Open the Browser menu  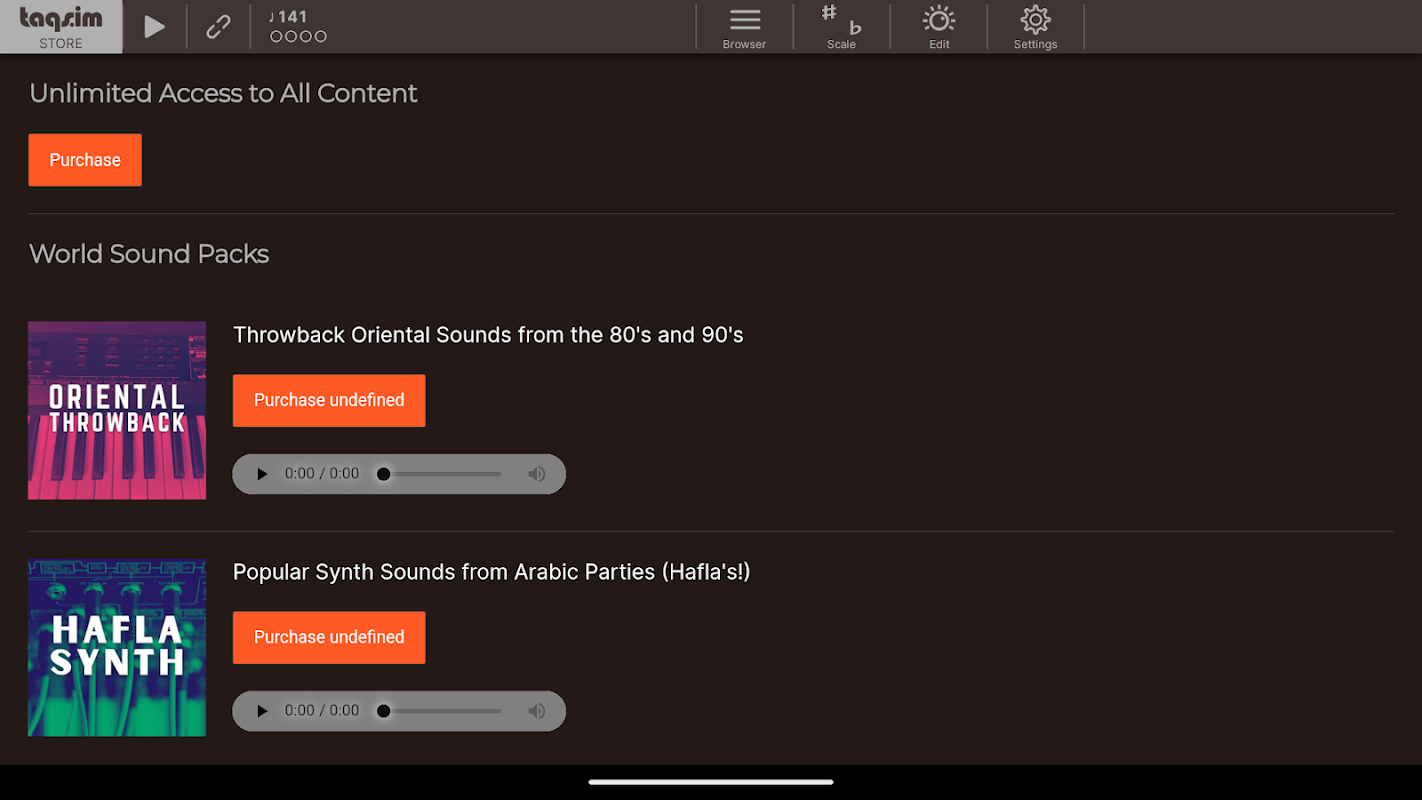[x=744, y=27]
